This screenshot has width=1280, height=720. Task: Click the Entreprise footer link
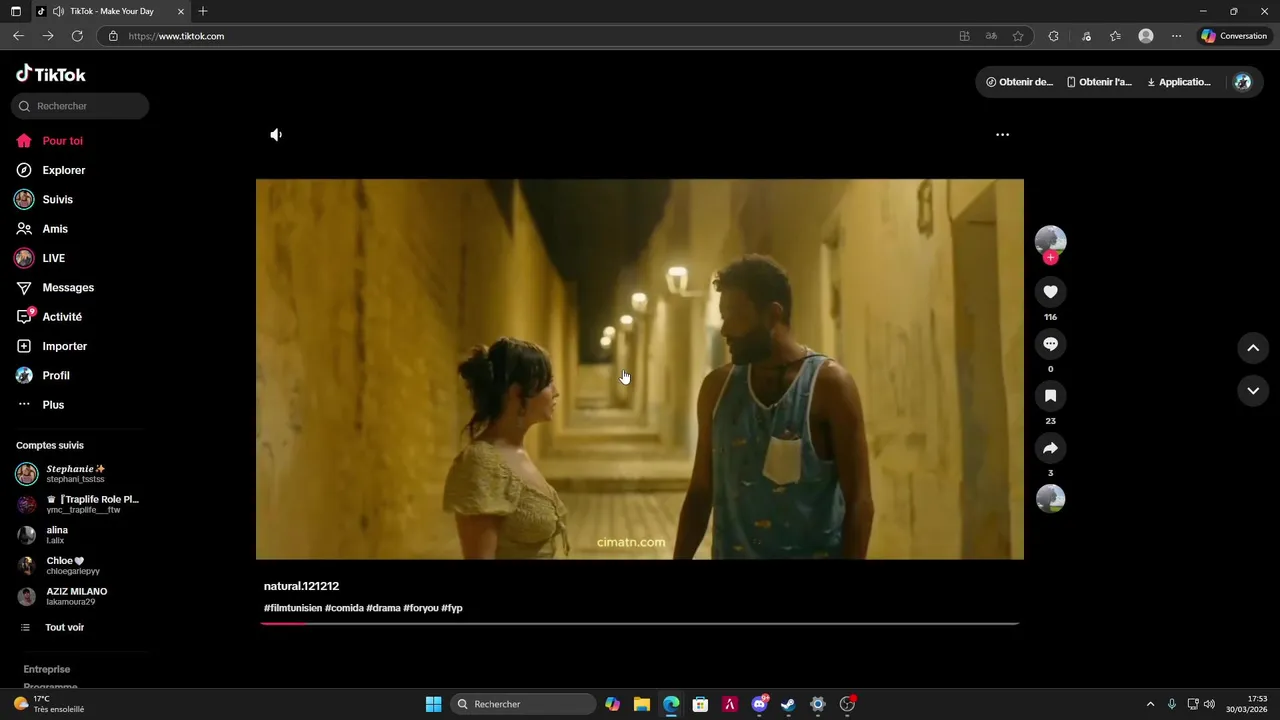click(47, 669)
